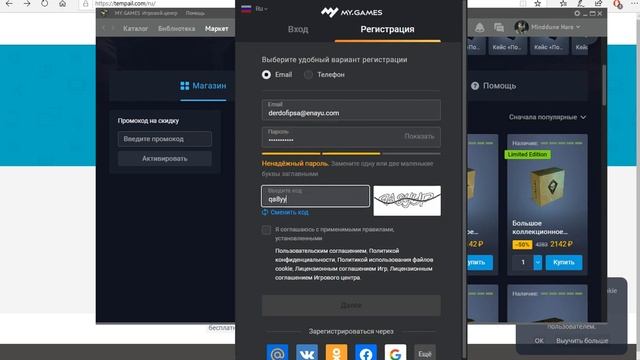Image resolution: width=640 pixels, height=360 pixels.
Task: Open the user profile dropdown in MY.GAMES
Action: (x=555, y=27)
